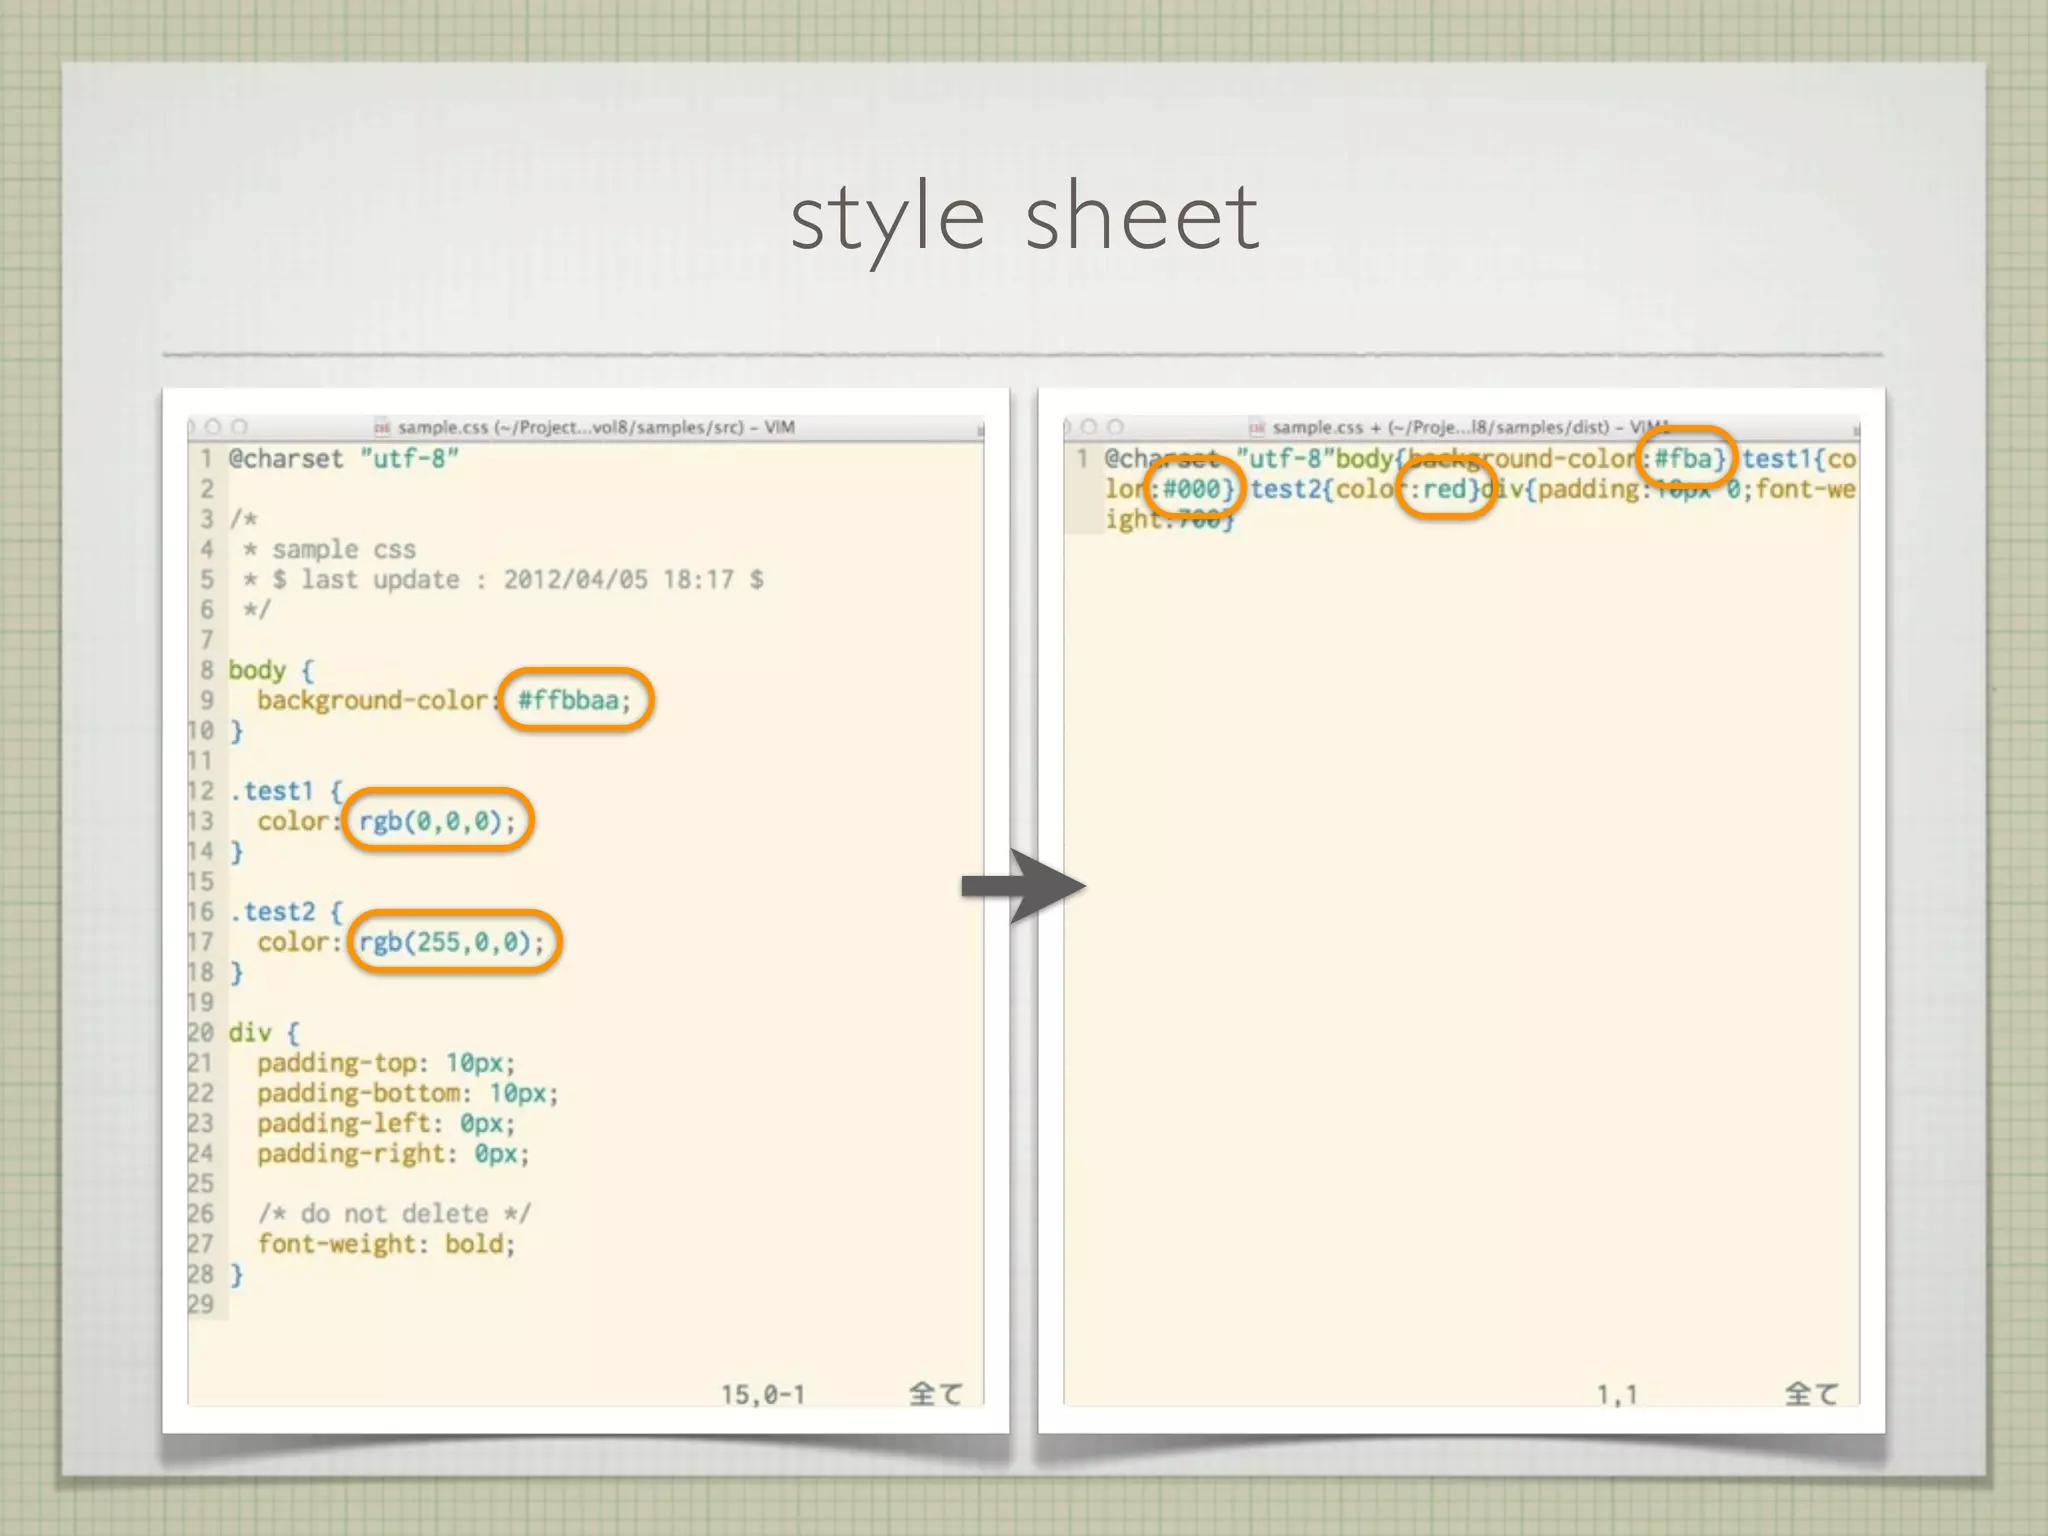
Task: Click the "red" color value in minified output
Action: click(x=1444, y=489)
